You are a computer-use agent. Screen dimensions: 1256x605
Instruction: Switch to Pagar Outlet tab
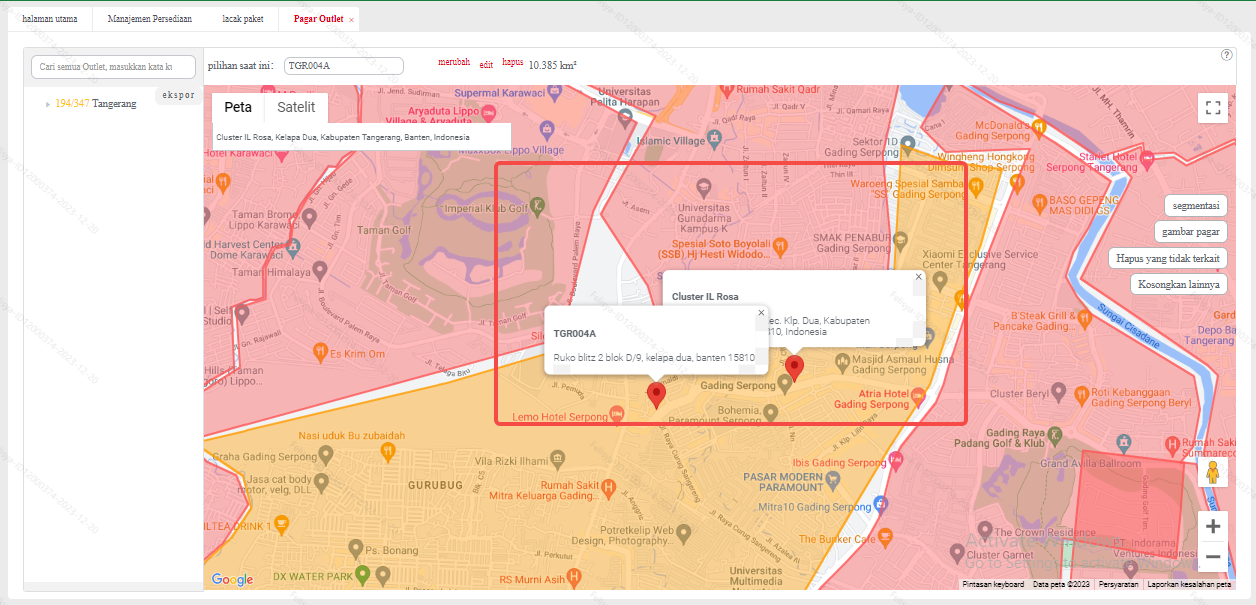318,19
